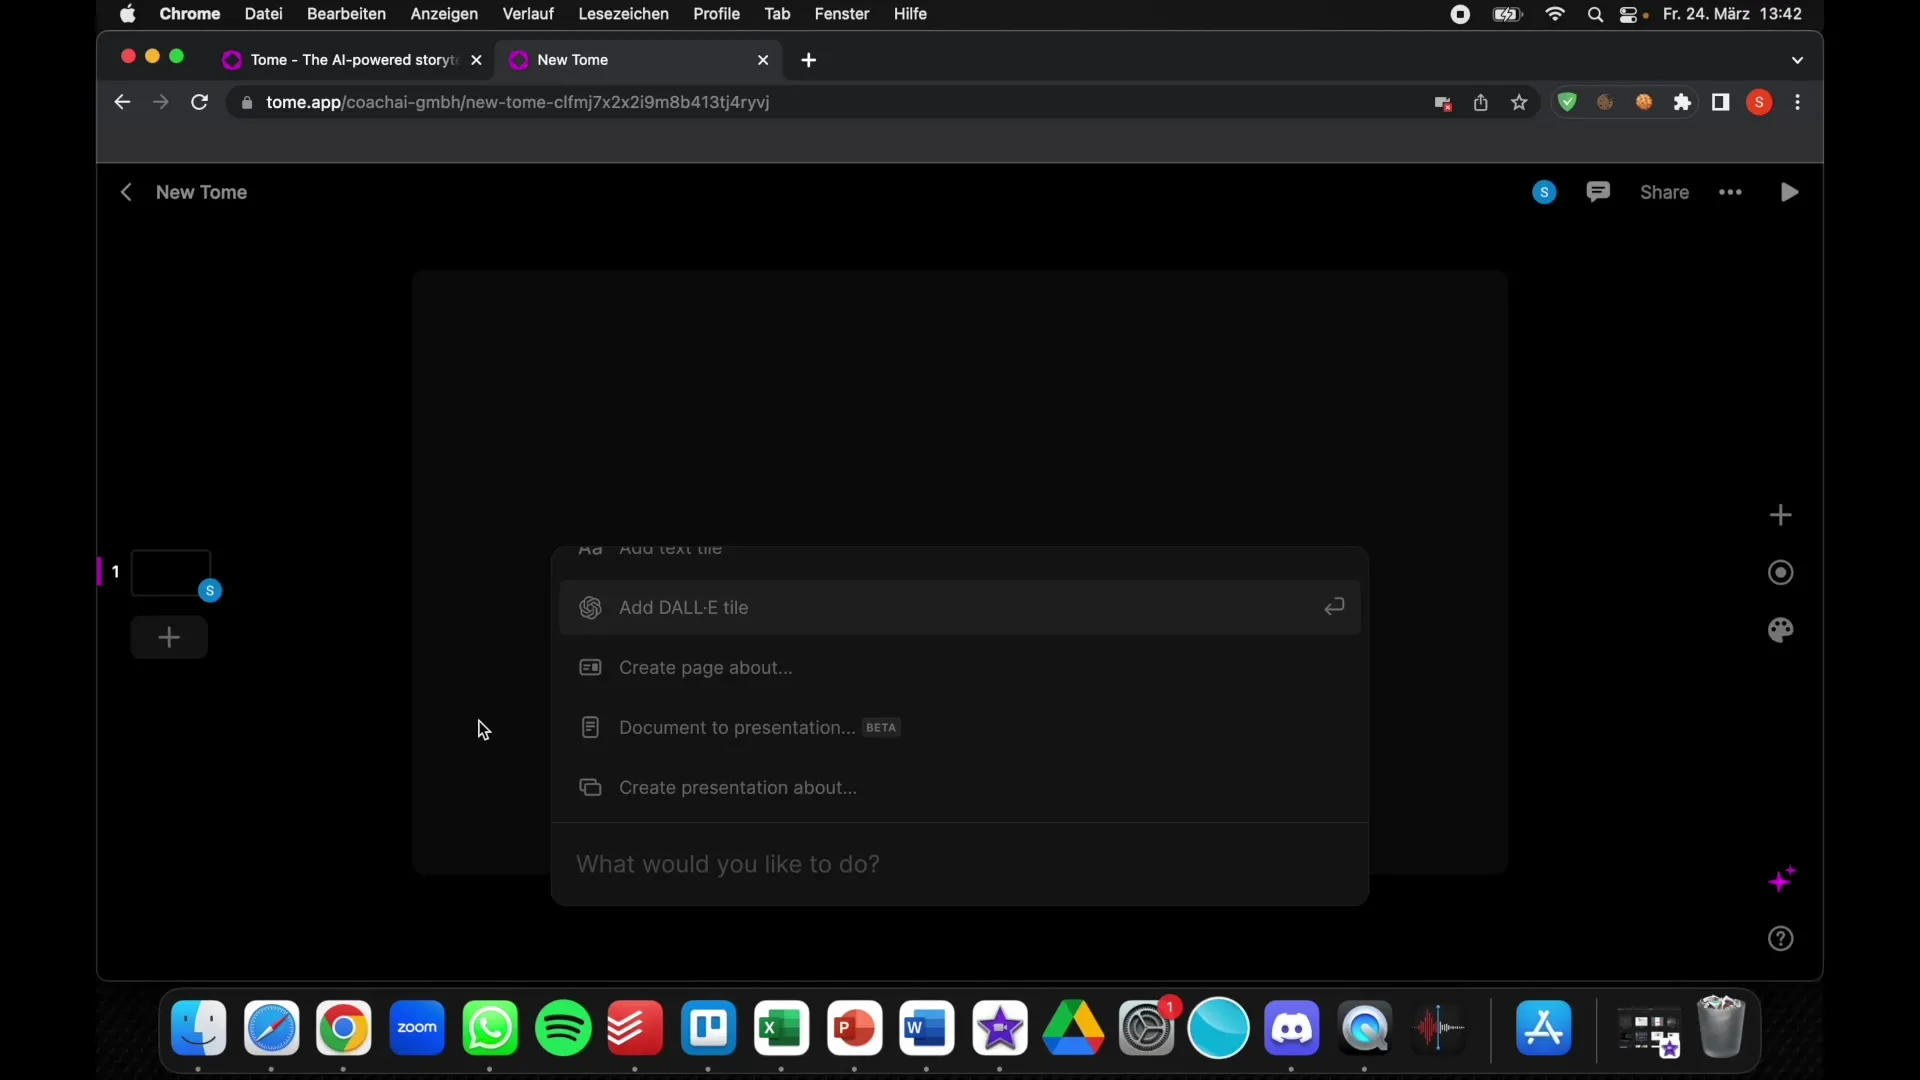
Task: Select 'Create page about...' option
Action: [705, 667]
